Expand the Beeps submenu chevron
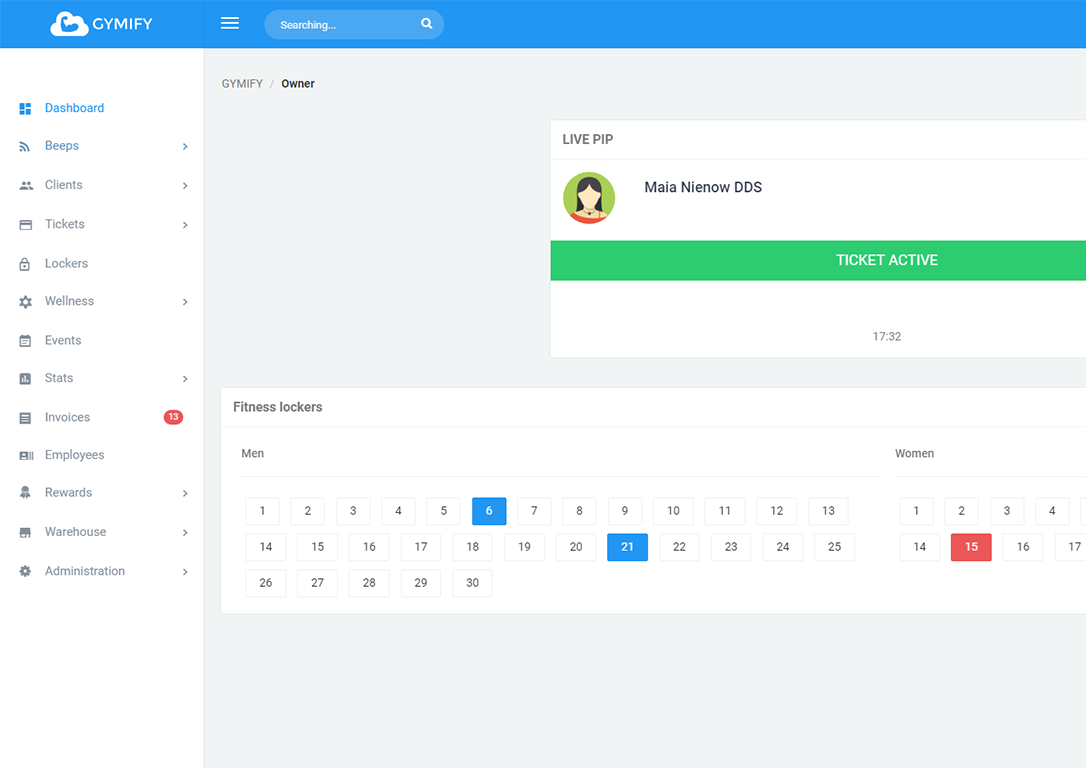1086x768 pixels. [185, 146]
